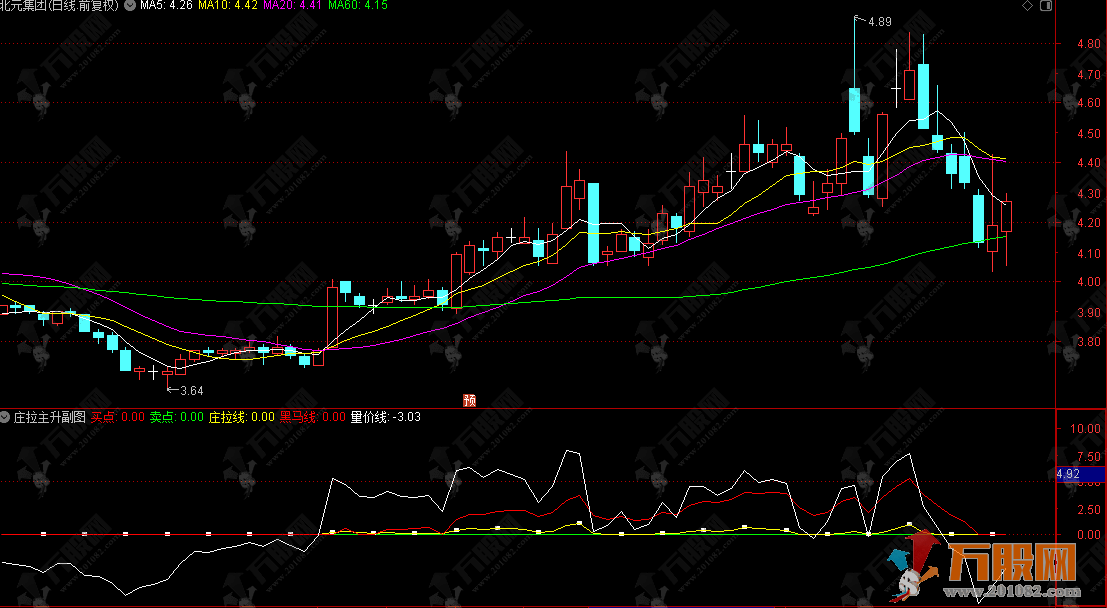The image size is (1107, 608).
Task: Click the 黑马线 indicator label
Action: pos(312,417)
